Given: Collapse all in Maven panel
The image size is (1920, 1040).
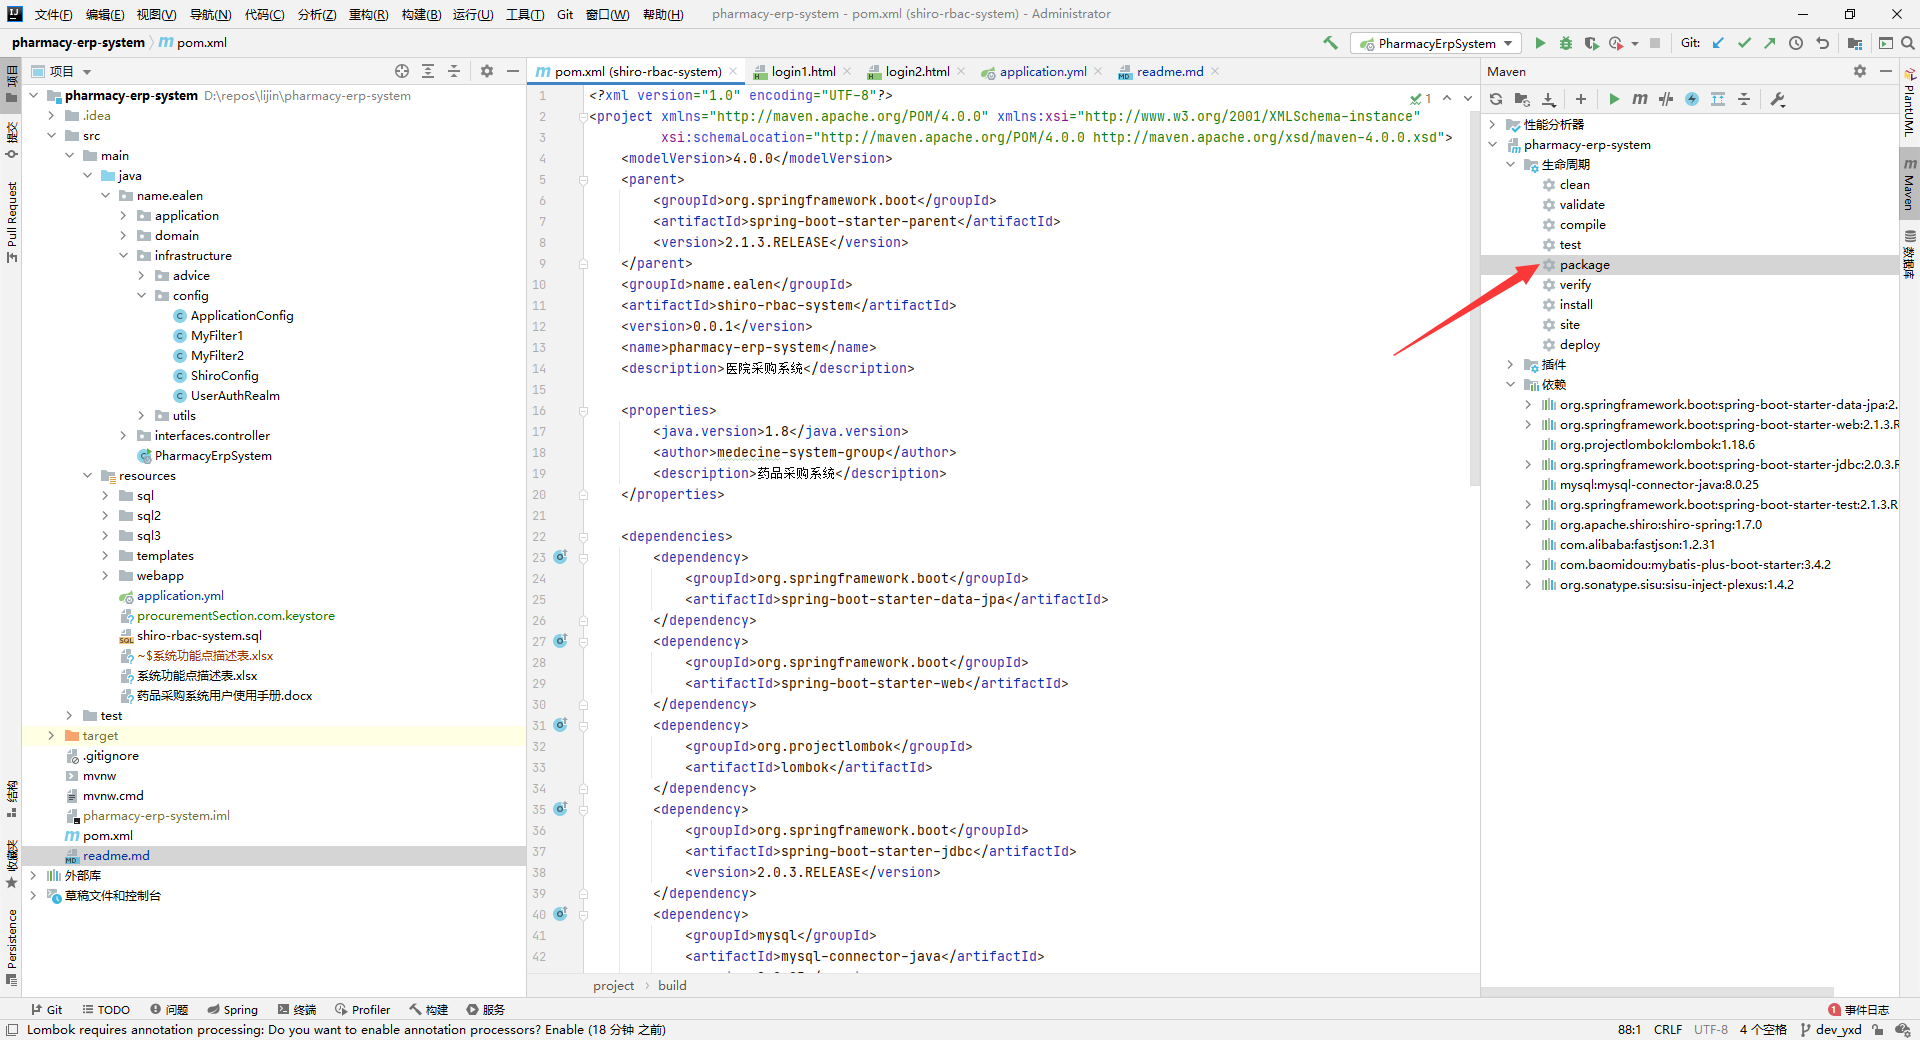Looking at the screenshot, I should [x=1744, y=99].
